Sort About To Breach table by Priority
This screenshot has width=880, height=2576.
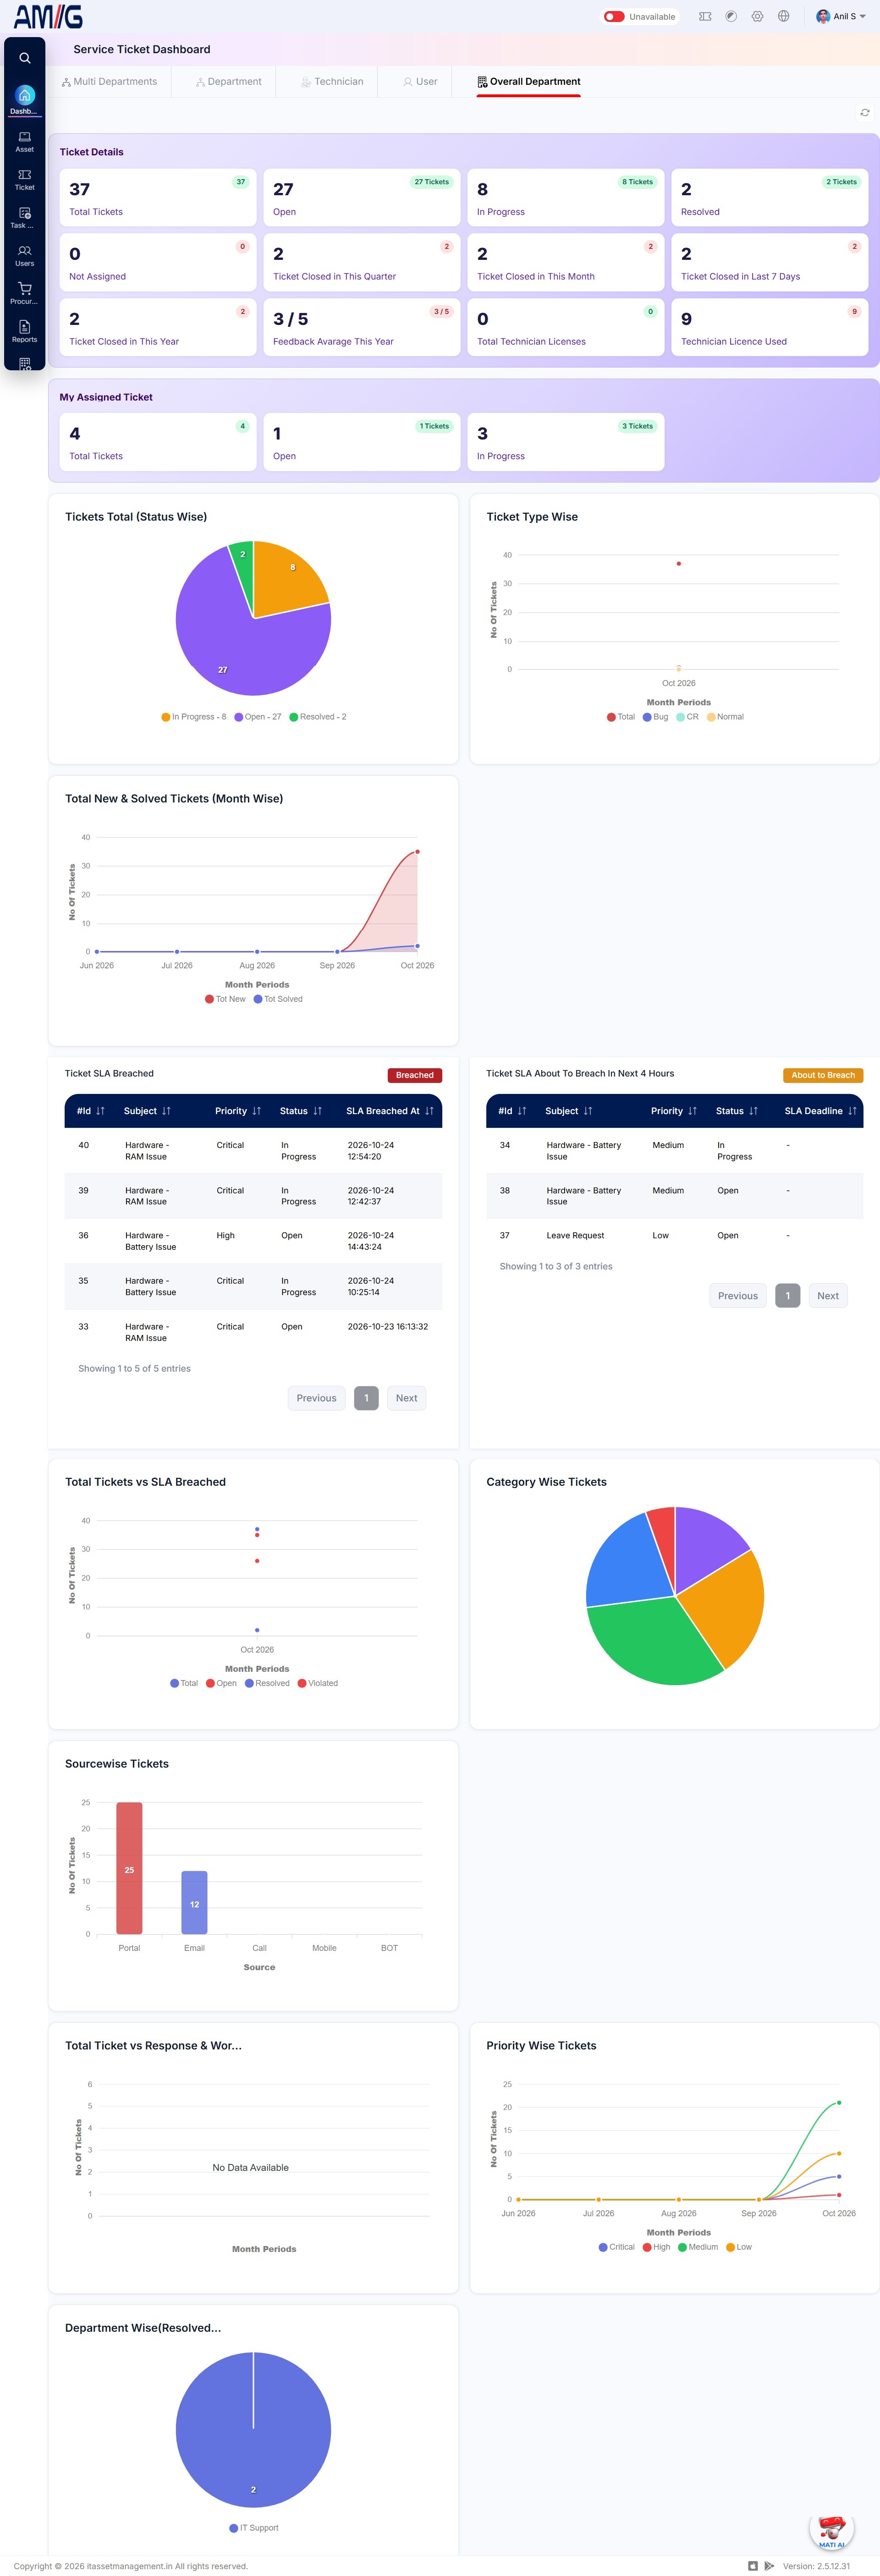click(674, 1111)
